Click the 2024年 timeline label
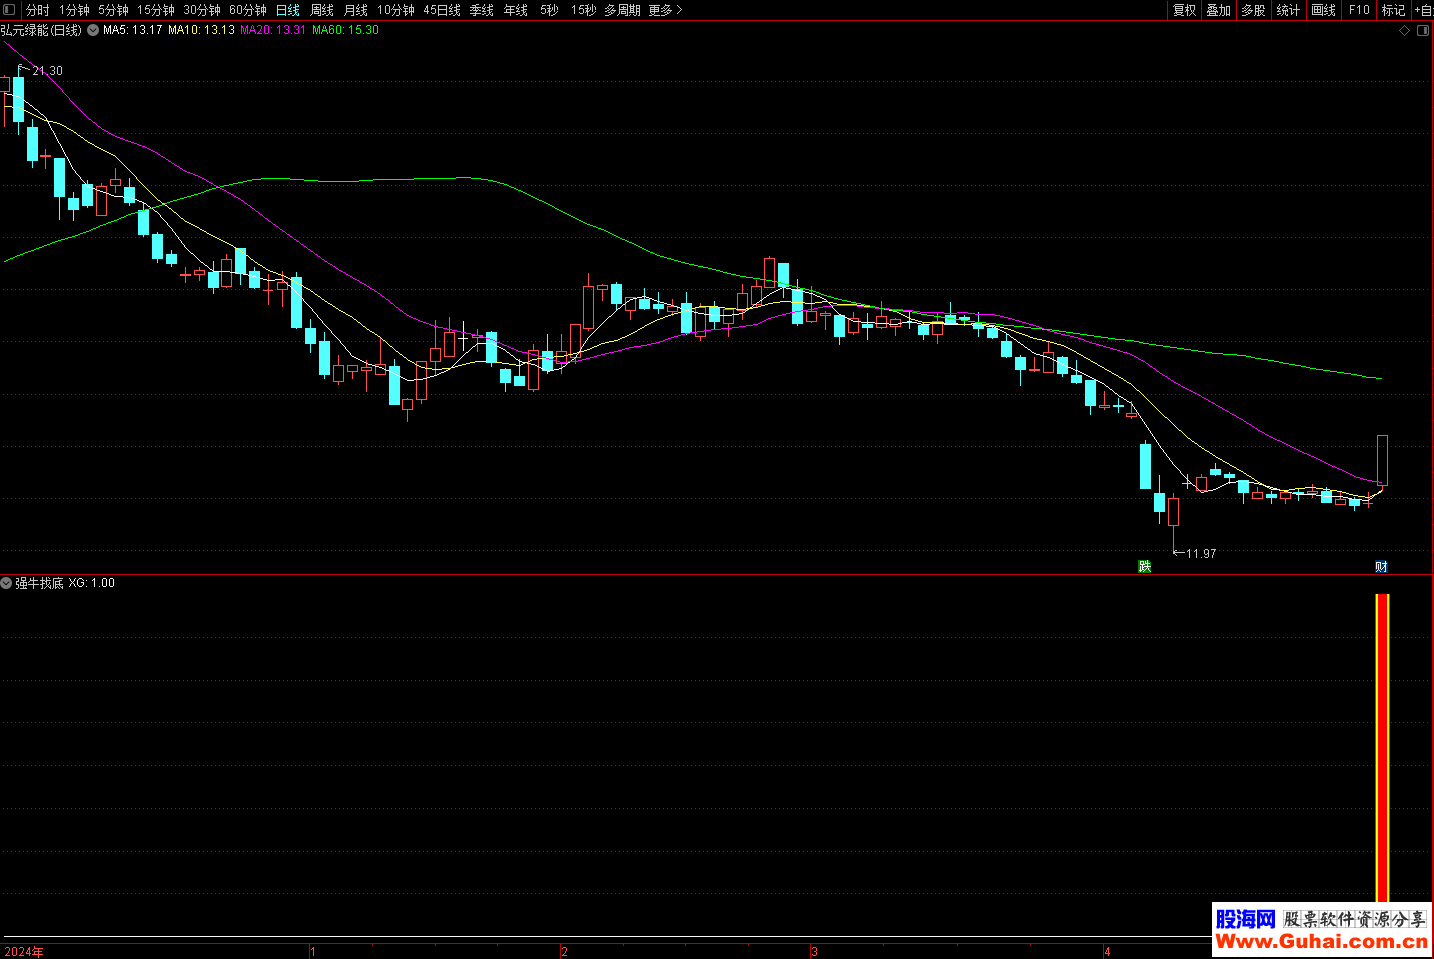This screenshot has height=959, width=1434. 24,952
